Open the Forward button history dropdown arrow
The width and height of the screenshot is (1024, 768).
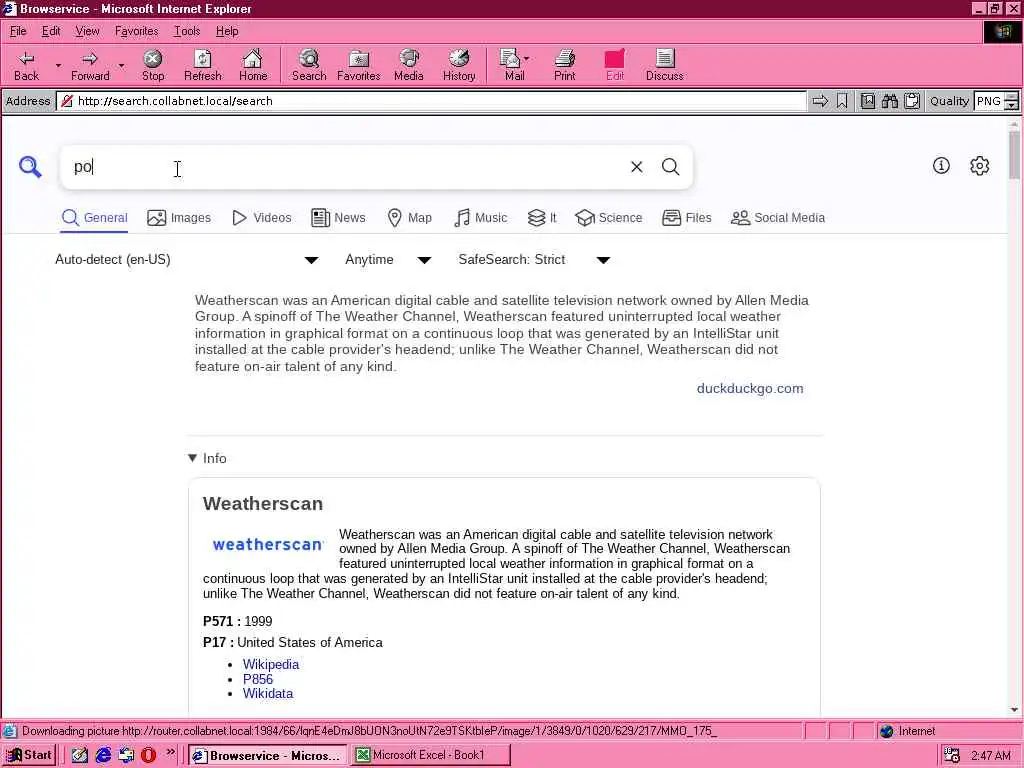[x=121, y=66]
